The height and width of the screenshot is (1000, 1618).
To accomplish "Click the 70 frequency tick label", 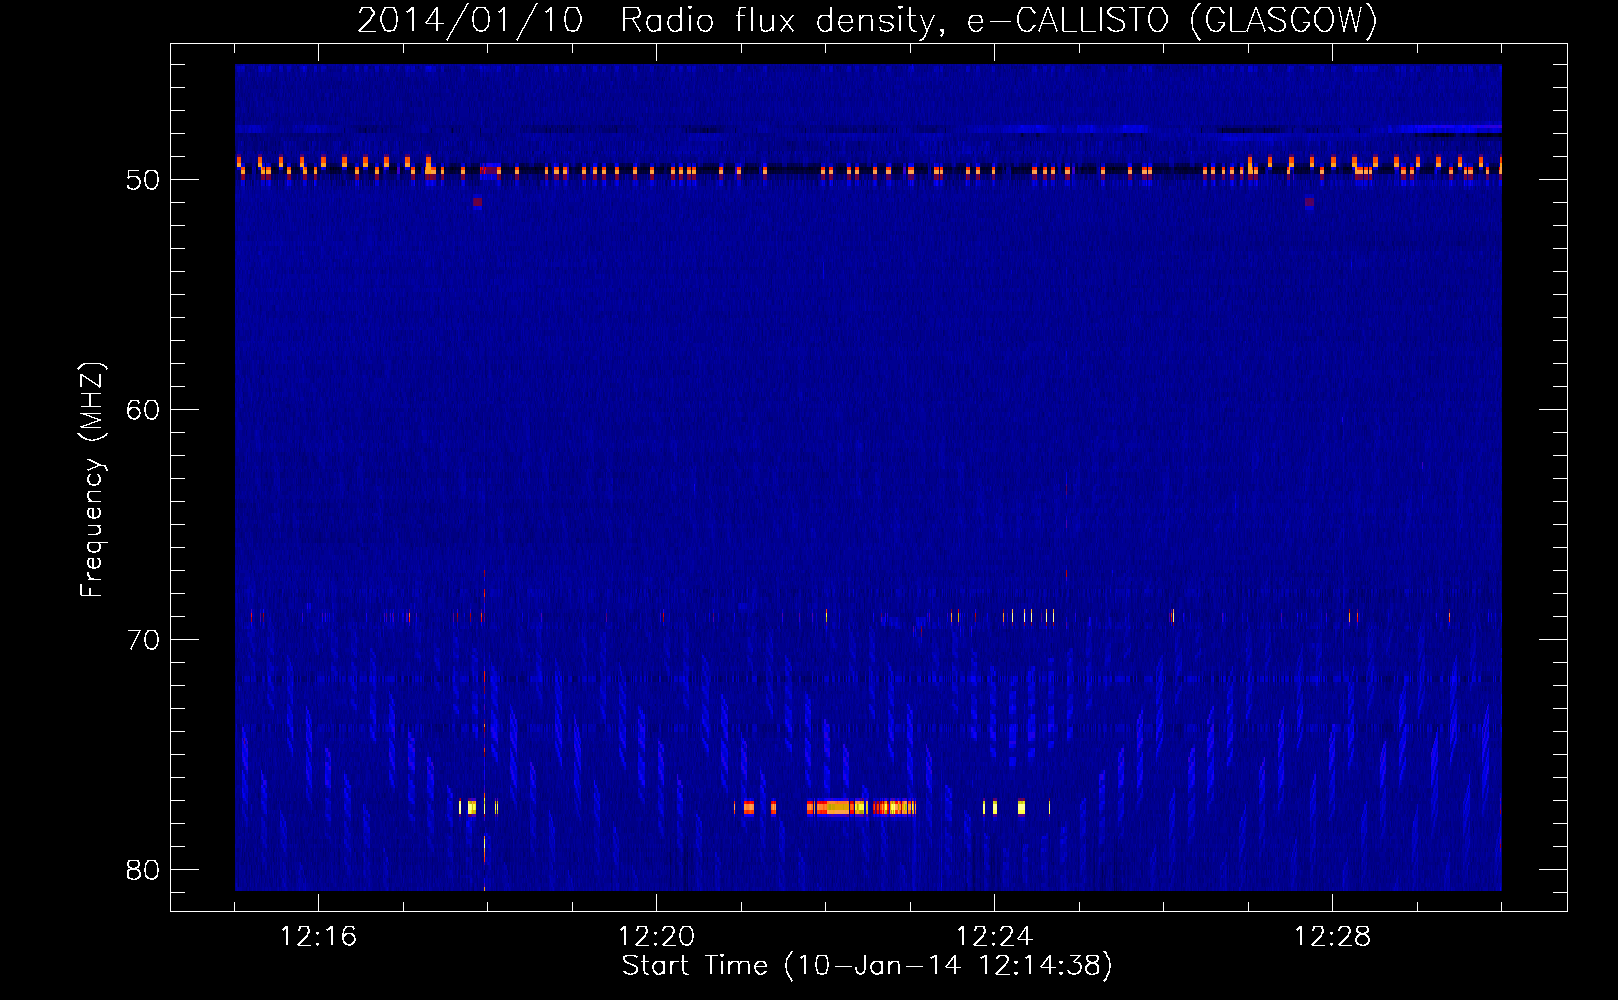I will click(143, 640).
